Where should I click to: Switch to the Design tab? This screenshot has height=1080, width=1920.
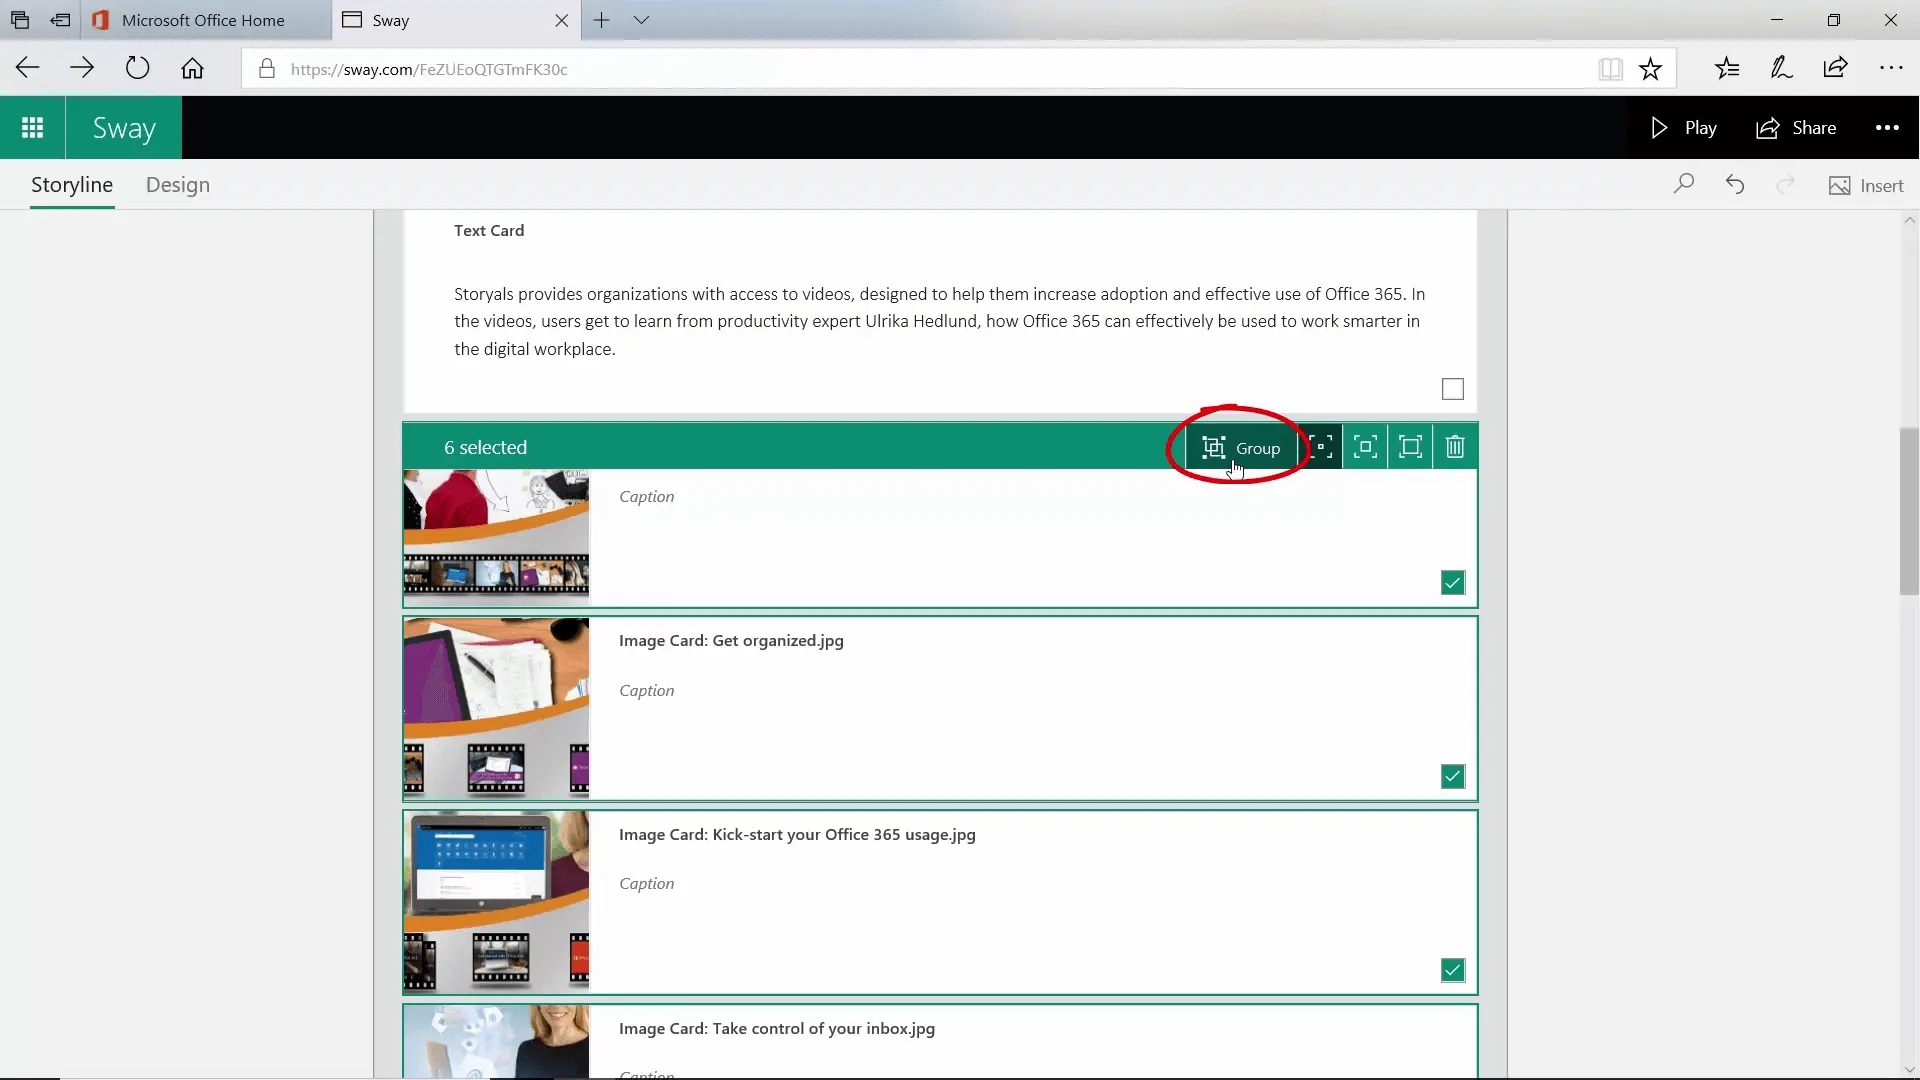click(178, 185)
